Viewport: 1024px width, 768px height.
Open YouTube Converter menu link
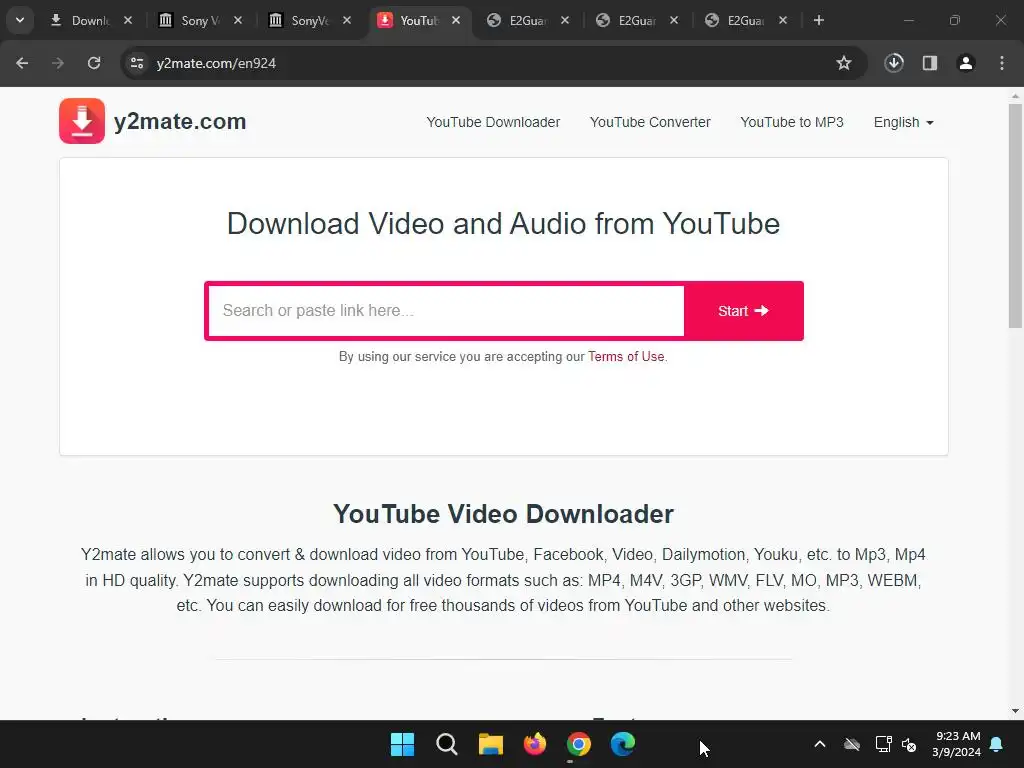click(650, 123)
